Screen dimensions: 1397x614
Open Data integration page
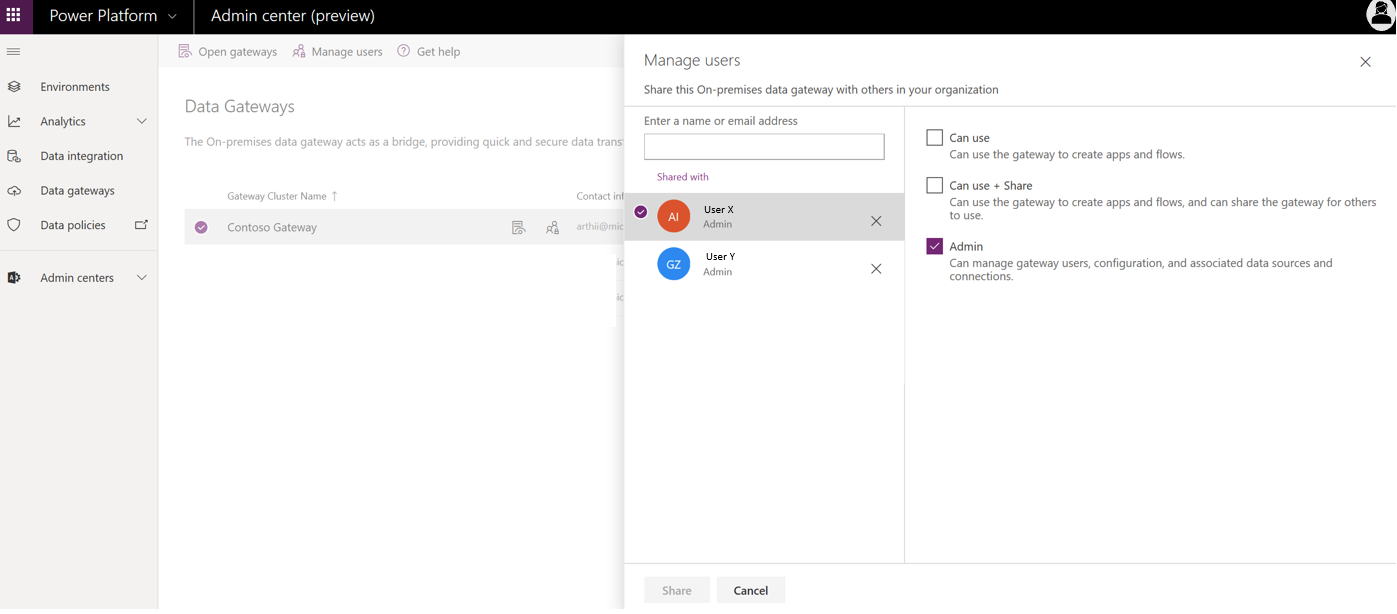pyautogui.click(x=81, y=156)
